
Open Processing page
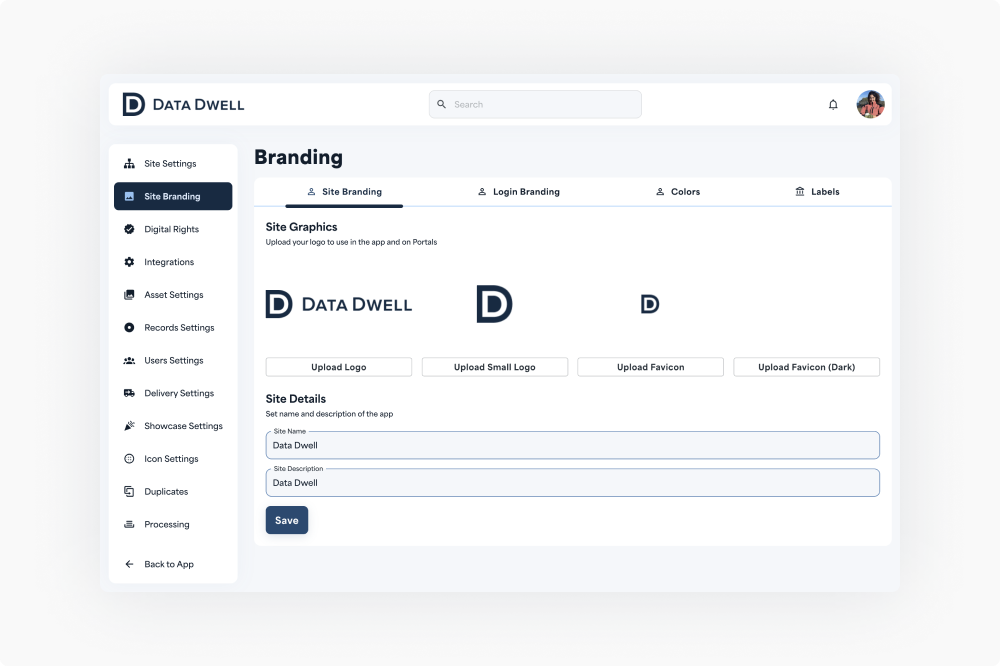click(x=173, y=524)
